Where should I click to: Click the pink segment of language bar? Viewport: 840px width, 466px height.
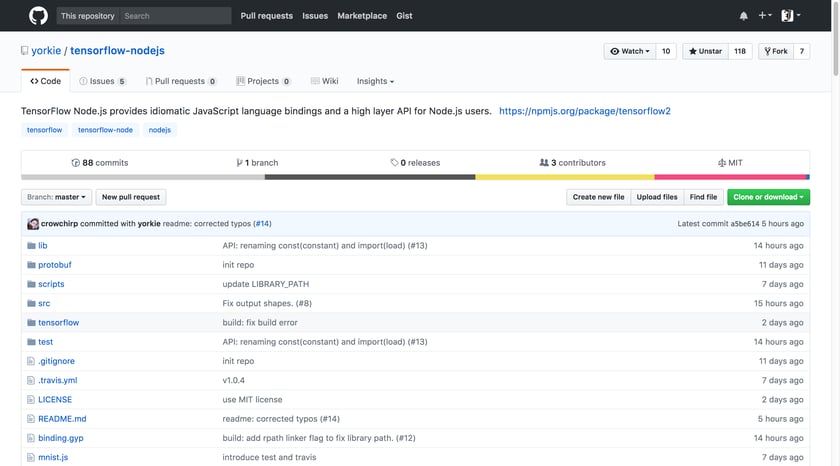click(x=730, y=177)
